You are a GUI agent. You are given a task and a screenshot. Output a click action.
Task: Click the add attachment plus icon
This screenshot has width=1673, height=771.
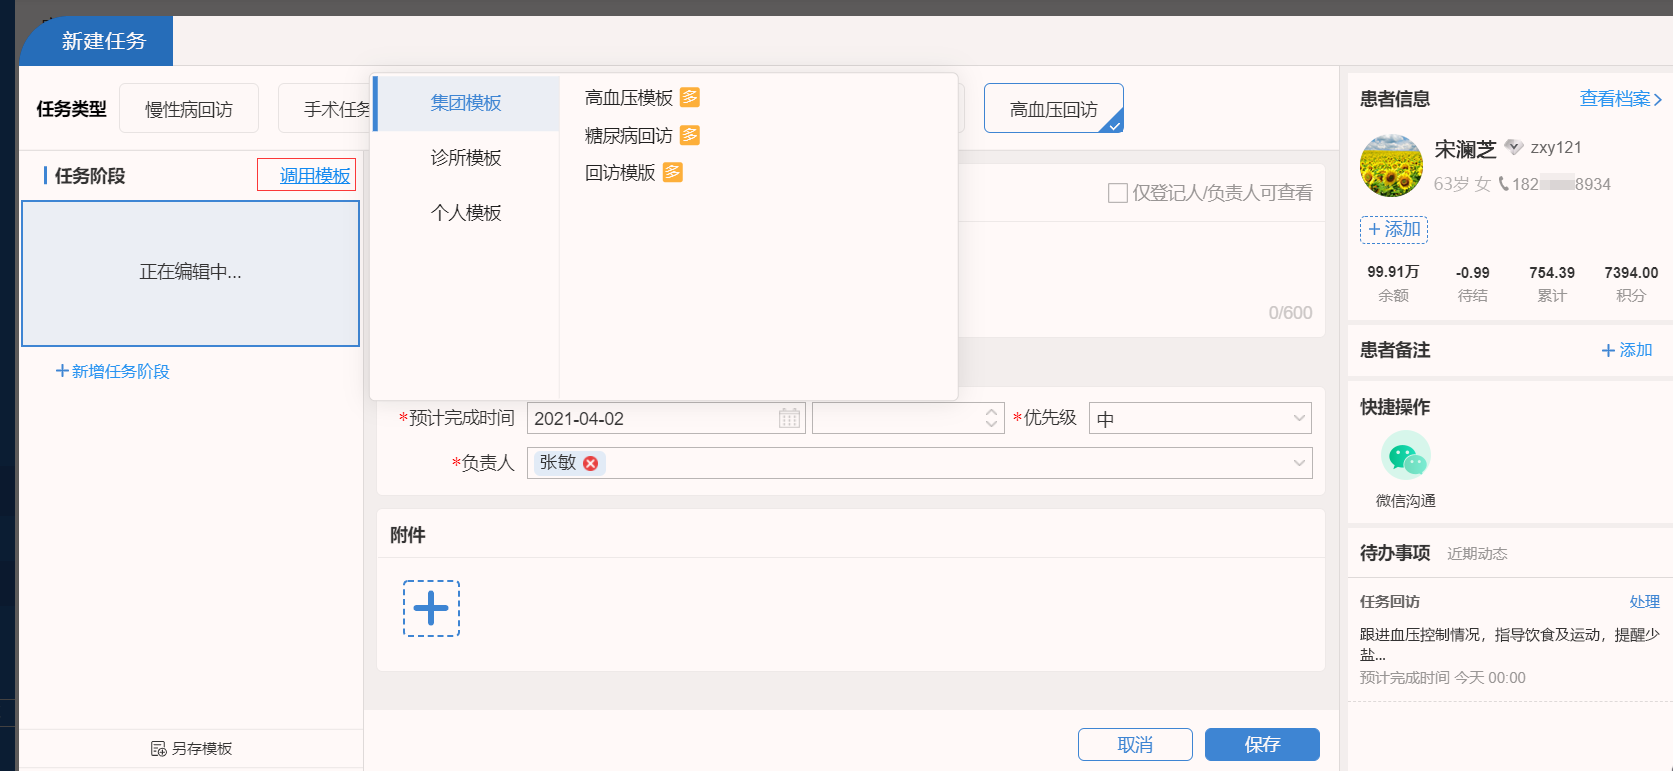(431, 608)
